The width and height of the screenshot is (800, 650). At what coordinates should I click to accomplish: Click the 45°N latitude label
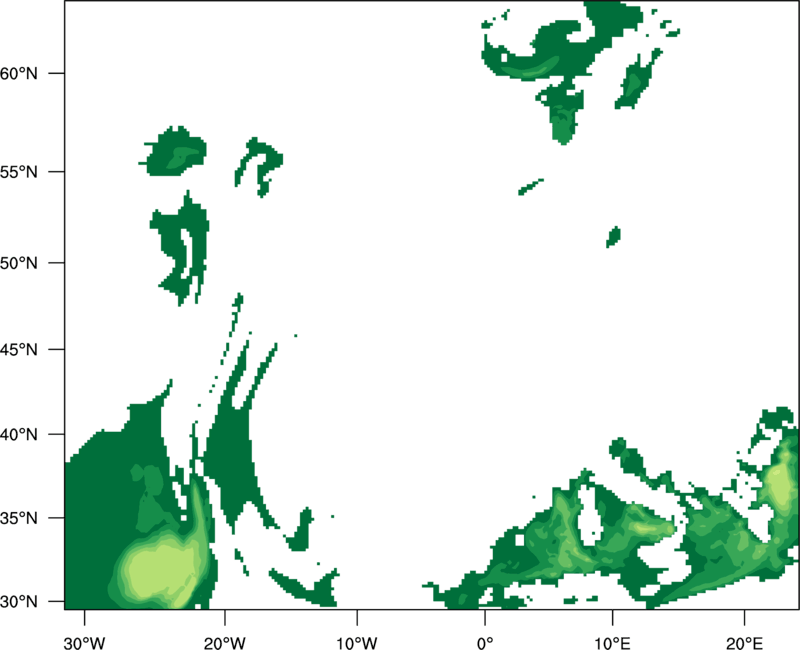[x=18, y=349]
